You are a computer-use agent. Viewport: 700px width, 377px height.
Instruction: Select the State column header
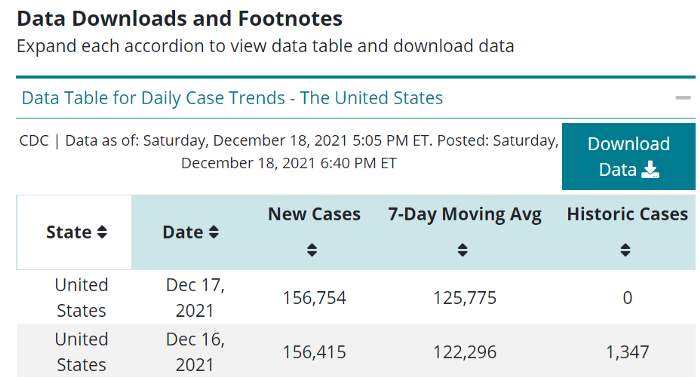pyautogui.click(x=74, y=232)
